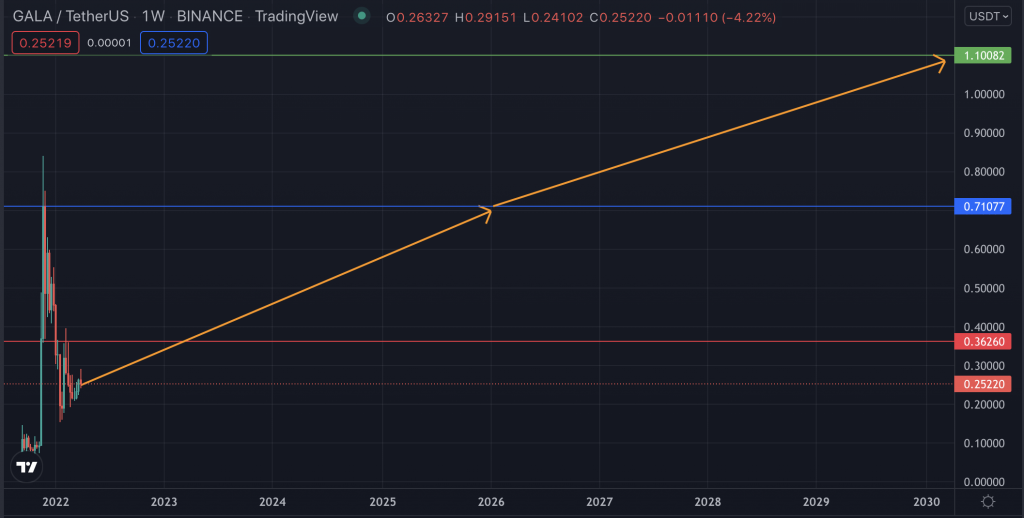
Task: Click the 1.00000 price axis label
Action: (984, 95)
